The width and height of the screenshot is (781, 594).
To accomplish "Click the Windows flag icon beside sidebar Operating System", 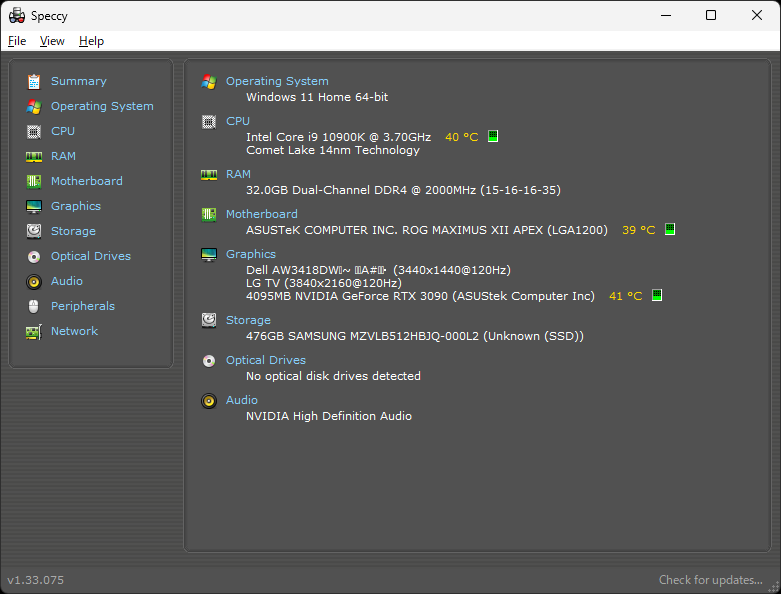I will pyautogui.click(x=34, y=107).
